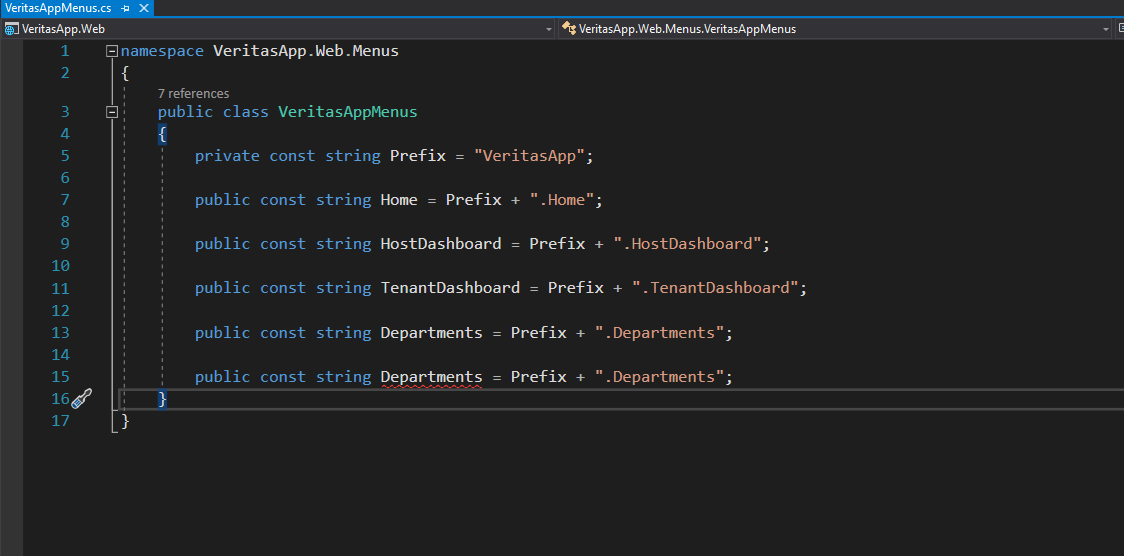
Task: Collapse the namespace VeritasApp.Web.Menus block
Action: (112, 51)
